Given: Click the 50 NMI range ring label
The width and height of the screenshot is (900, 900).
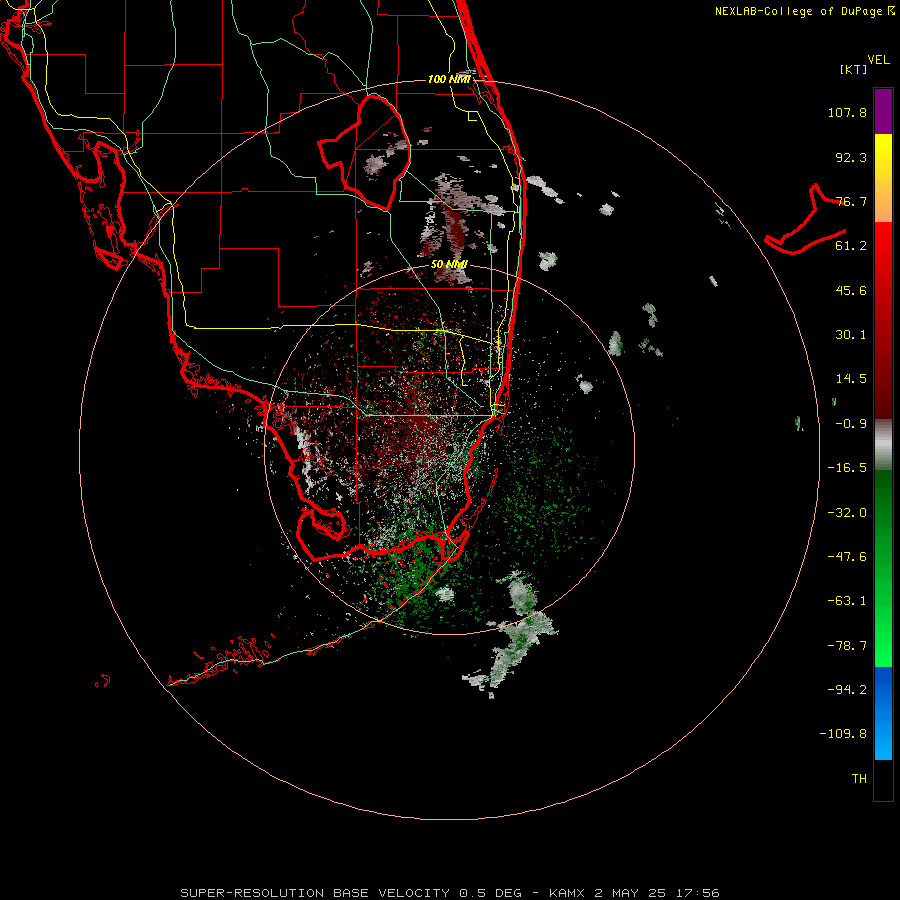Looking at the screenshot, I should [449, 264].
